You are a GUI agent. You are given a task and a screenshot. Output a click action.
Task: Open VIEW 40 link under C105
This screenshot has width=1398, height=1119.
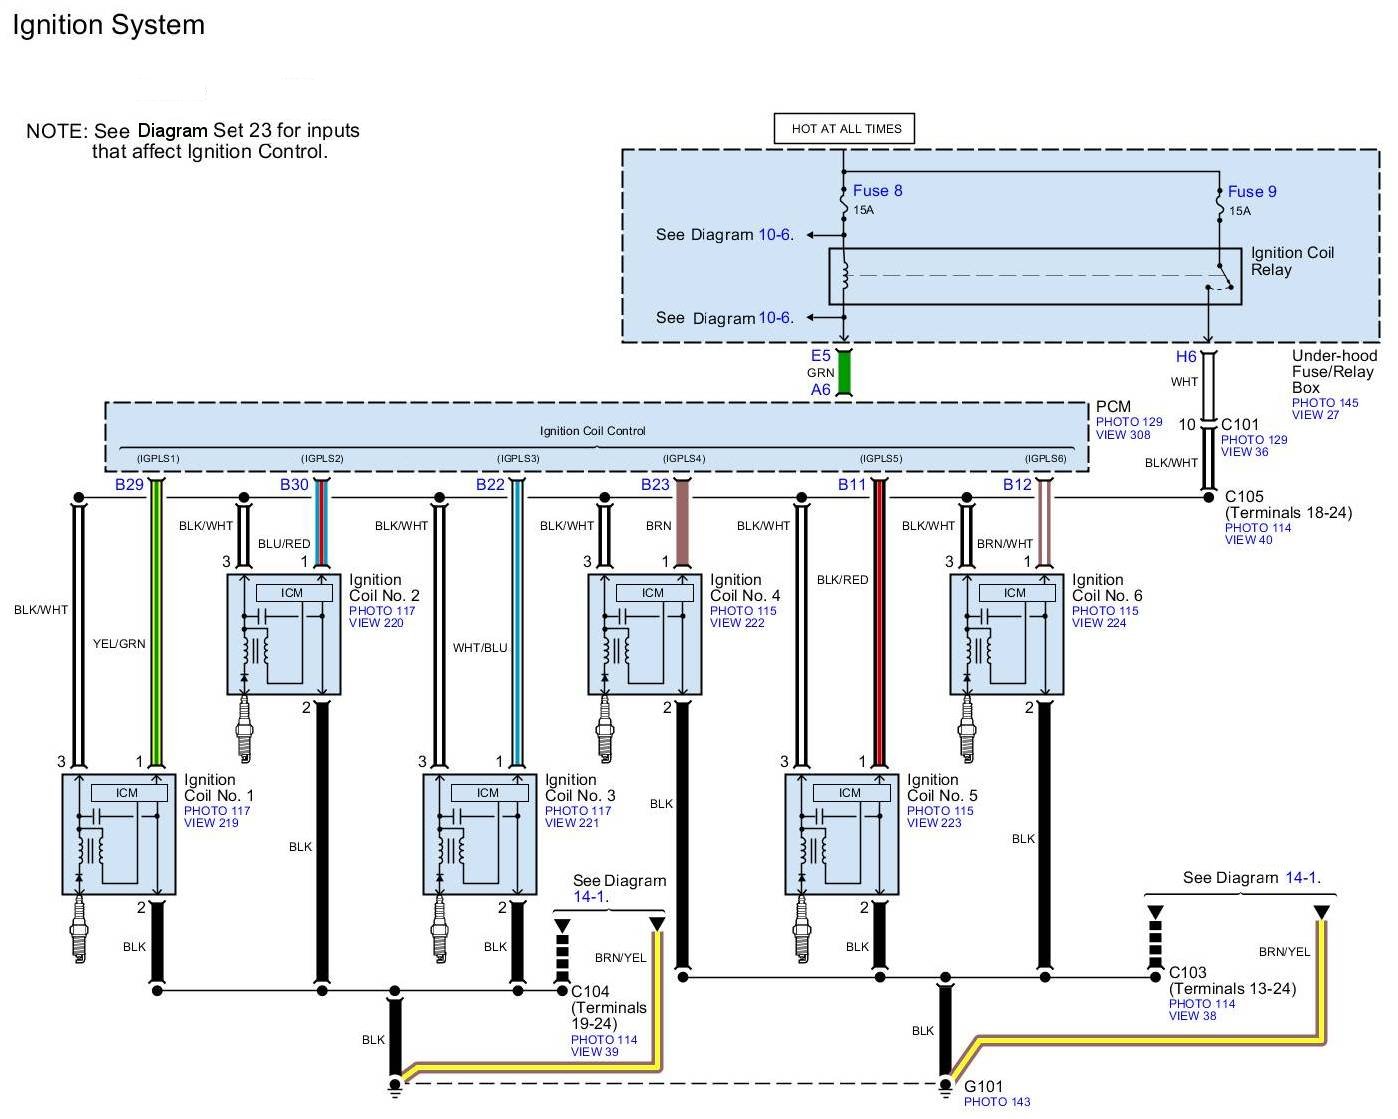pos(1248,540)
